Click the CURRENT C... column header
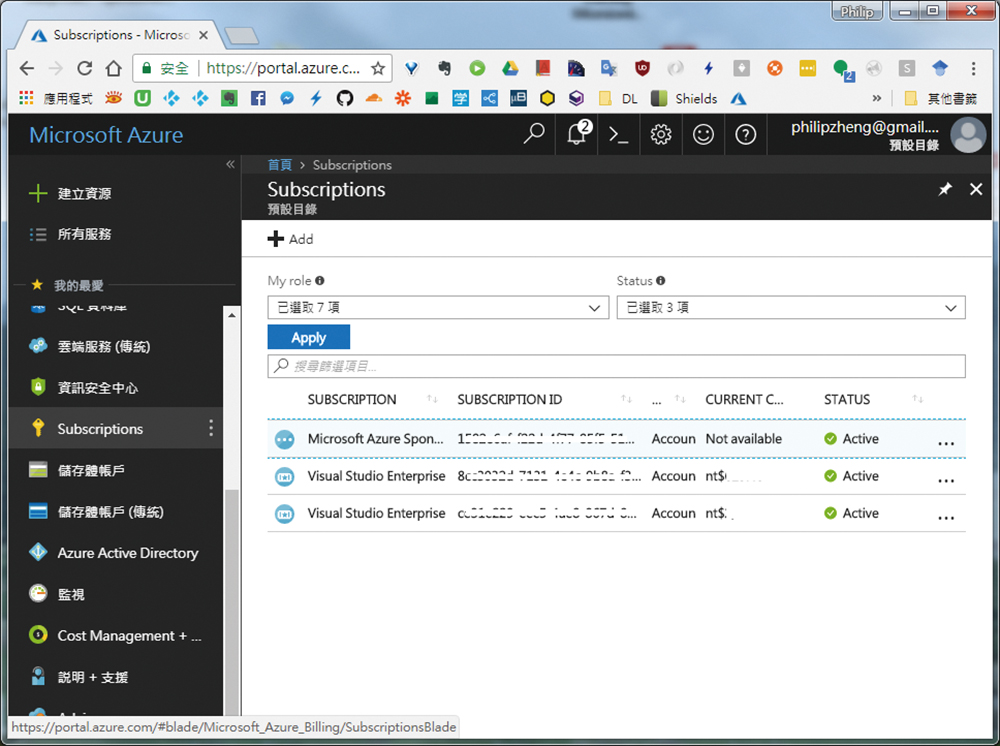 click(744, 400)
